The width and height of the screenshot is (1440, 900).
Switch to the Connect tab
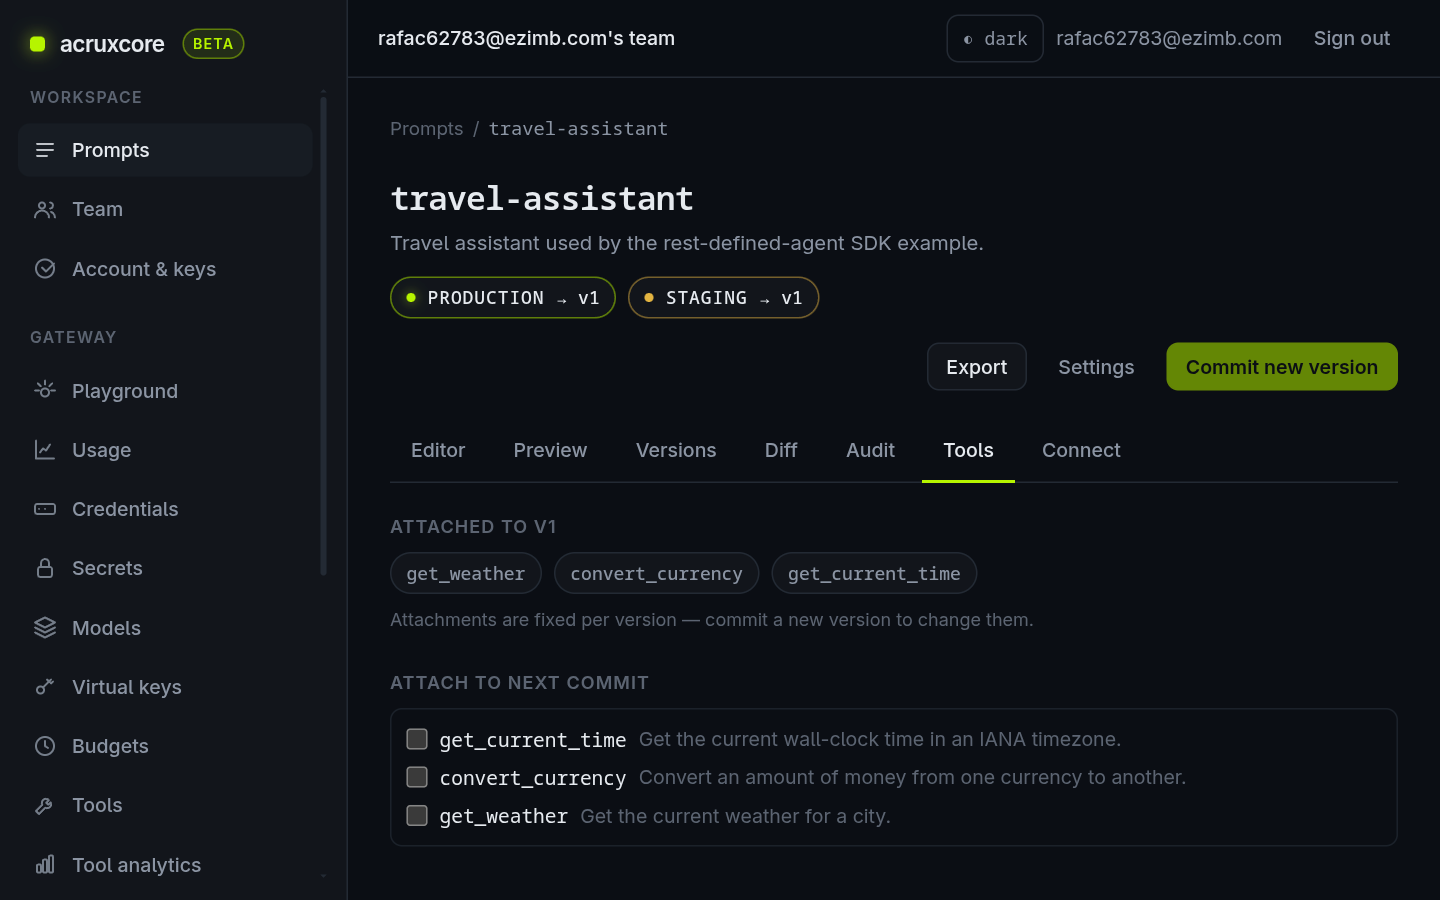coord(1081,450)
